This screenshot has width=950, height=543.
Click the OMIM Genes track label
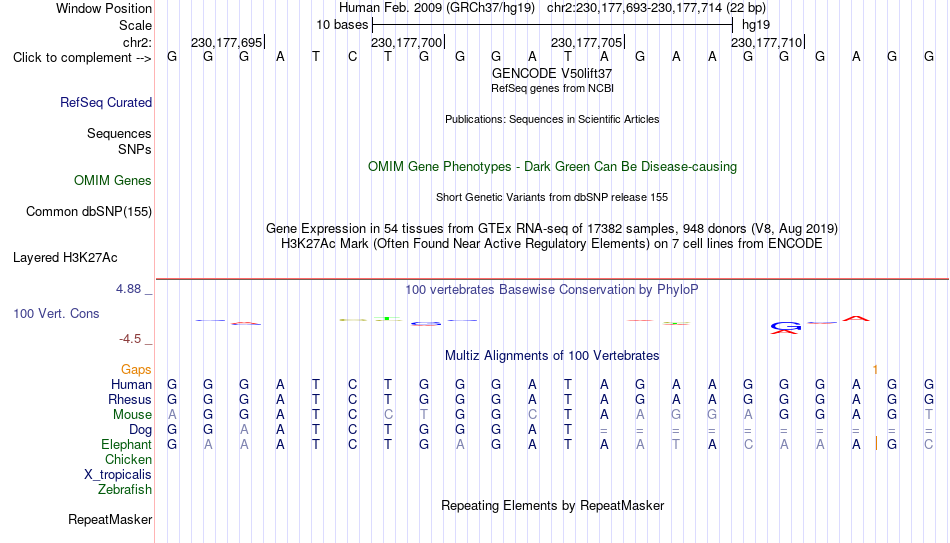(113, 181)
